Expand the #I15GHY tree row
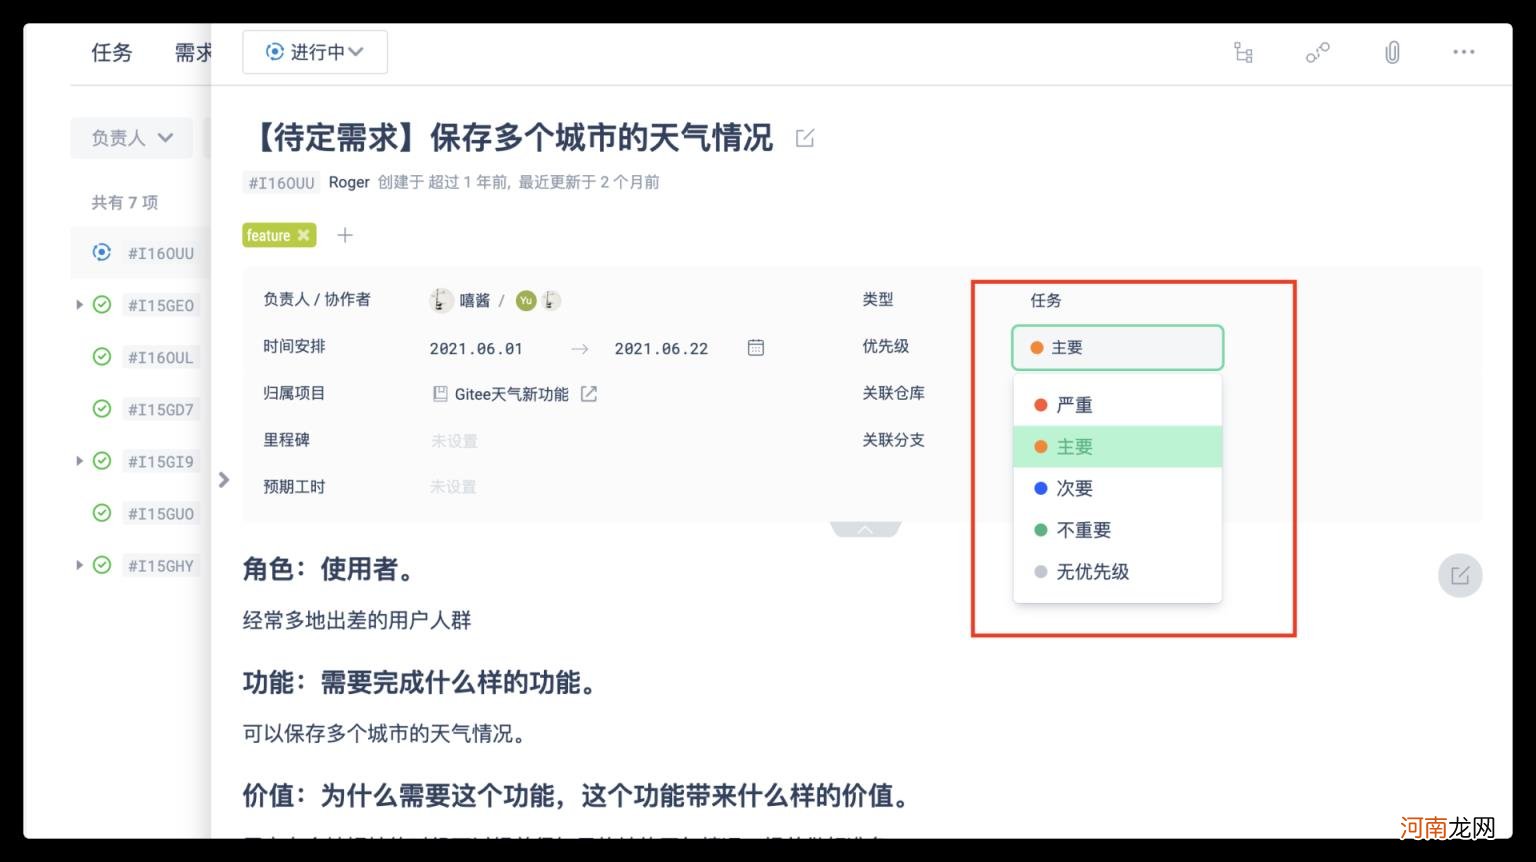The height and width of the screenshot is (862, 1536). click(79, 564)
